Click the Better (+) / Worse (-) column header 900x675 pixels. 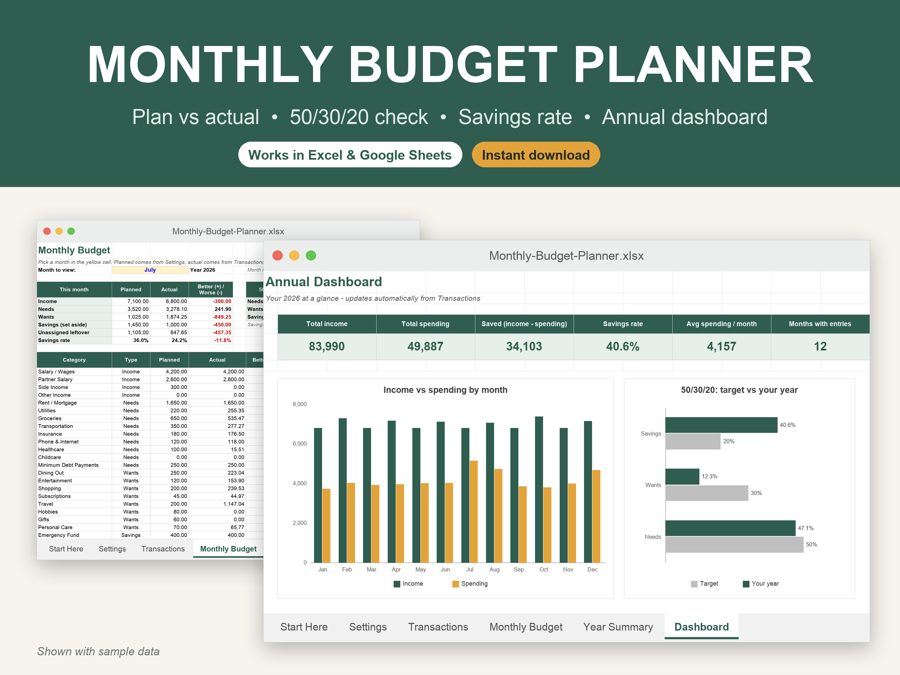pos(211,289)
